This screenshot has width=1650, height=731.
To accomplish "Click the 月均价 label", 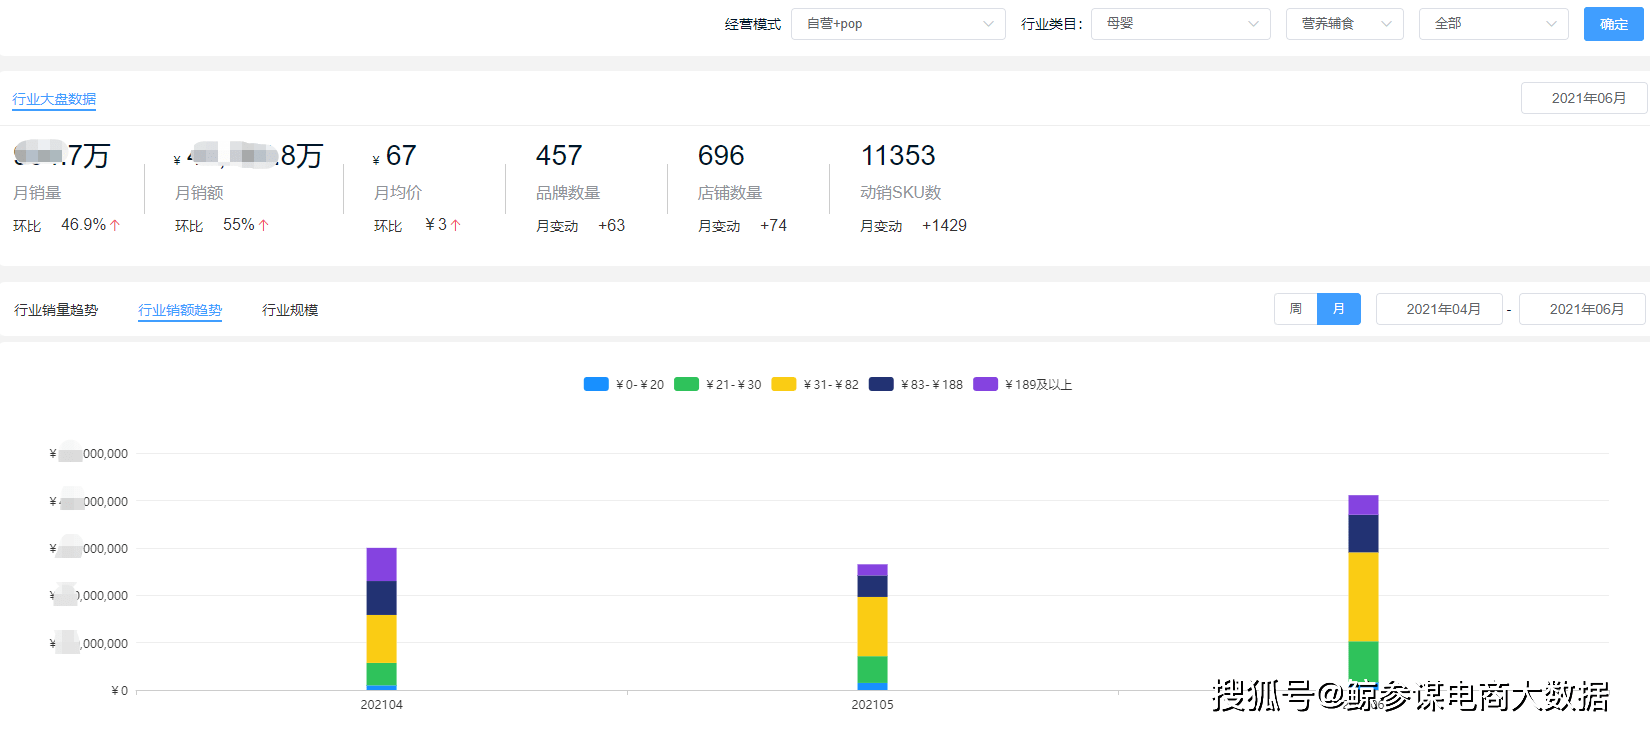I will point(398,193).
